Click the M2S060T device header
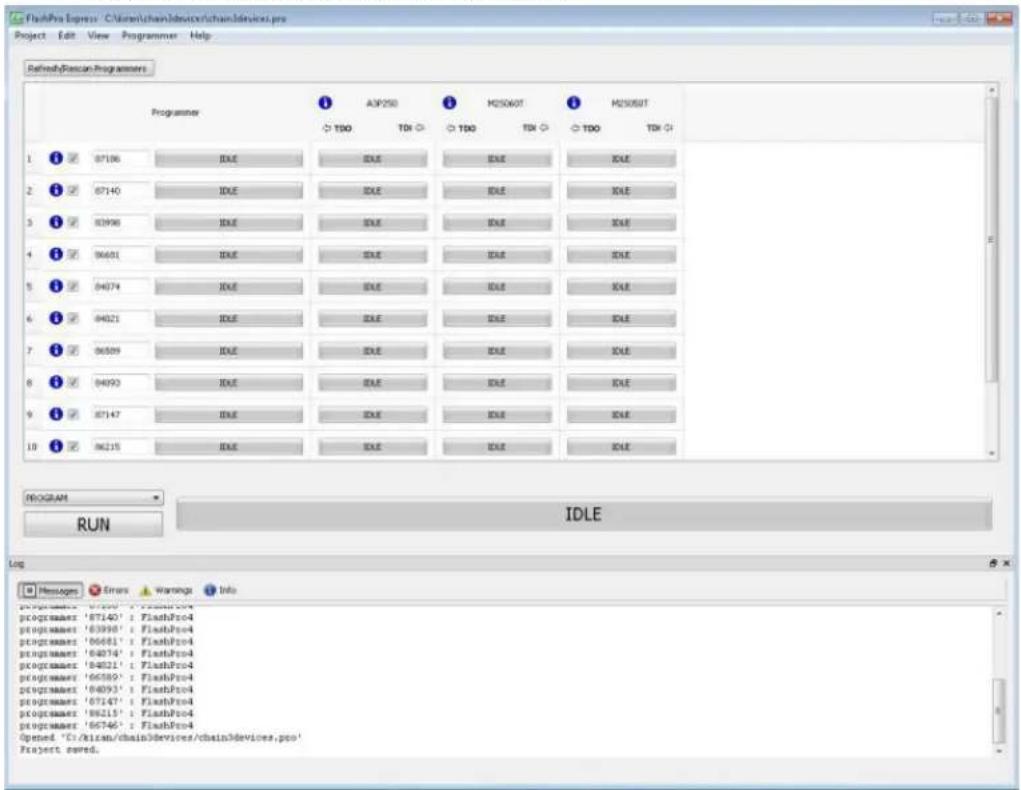Image resolution: width=1021 pixels, height=790 pixels. pos(505,103)
